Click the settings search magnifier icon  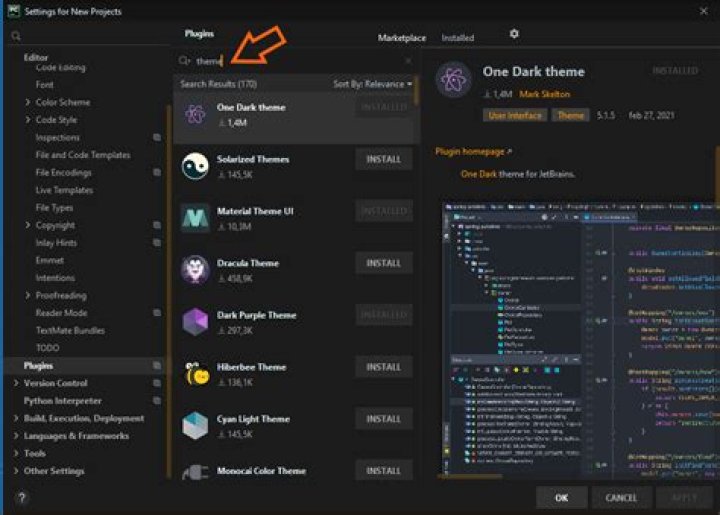(x=16, y=36)
